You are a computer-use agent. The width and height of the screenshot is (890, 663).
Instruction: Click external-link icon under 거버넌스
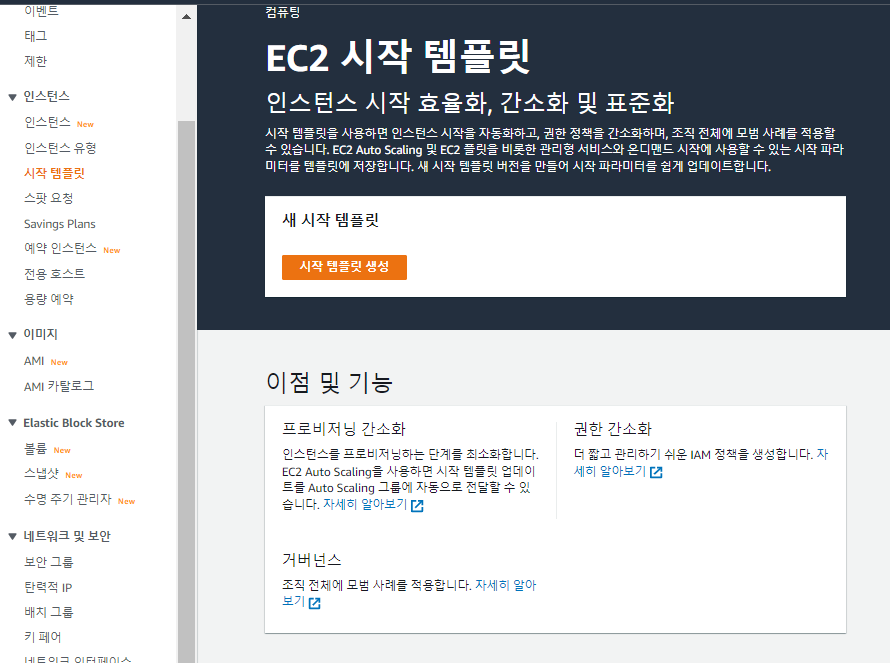coord(314,603)
